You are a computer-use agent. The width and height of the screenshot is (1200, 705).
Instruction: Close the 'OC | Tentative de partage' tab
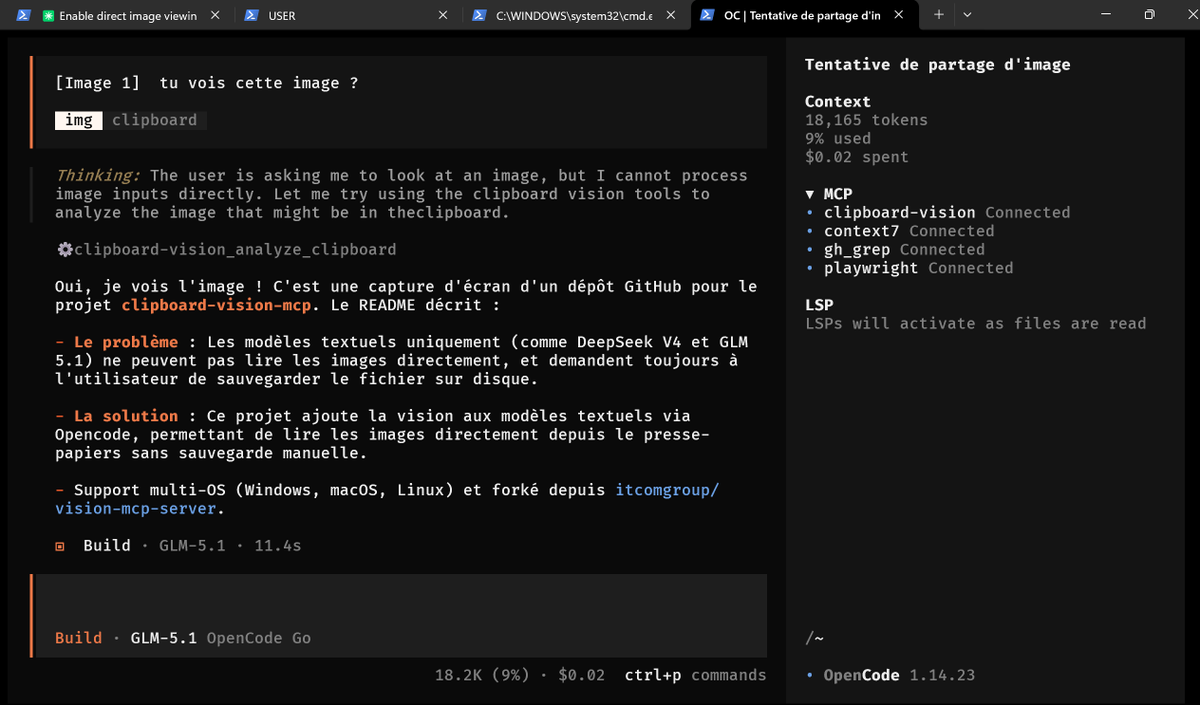(x=899, y=16)
